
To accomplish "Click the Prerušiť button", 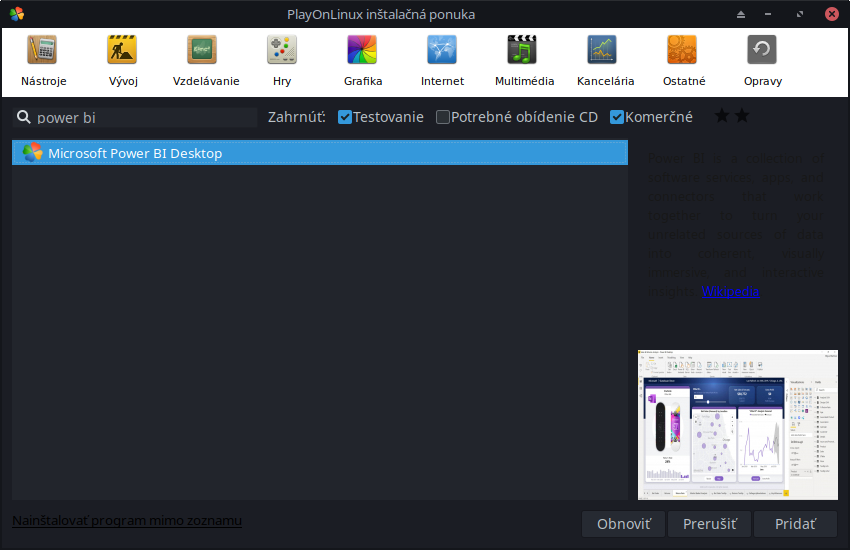I will (x=709, y=524).
